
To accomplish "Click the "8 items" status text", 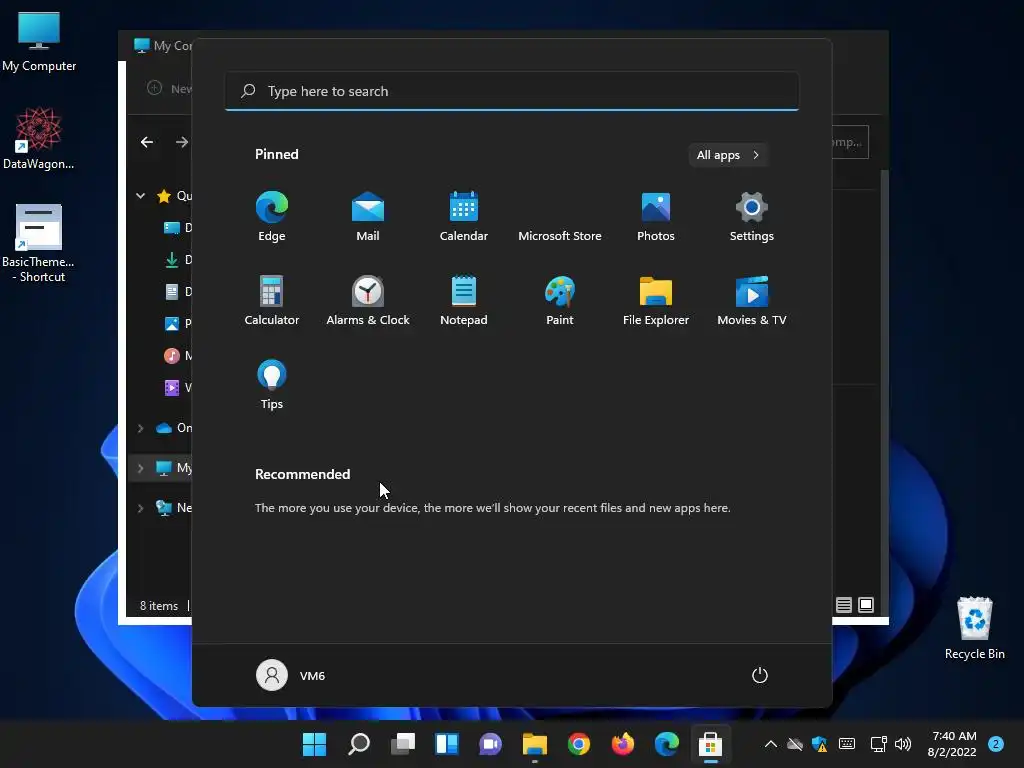I will [159, 606].
